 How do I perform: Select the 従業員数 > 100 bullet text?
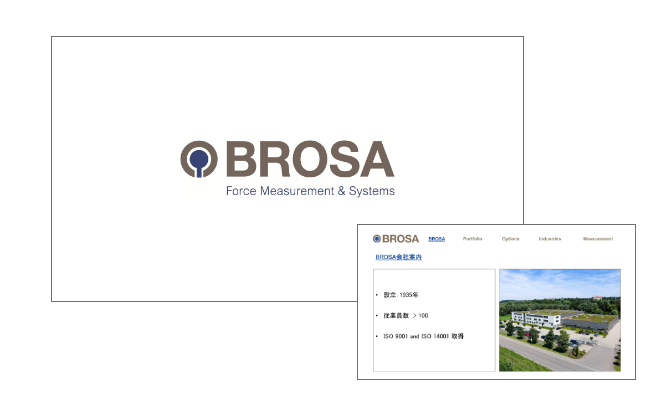406,315
